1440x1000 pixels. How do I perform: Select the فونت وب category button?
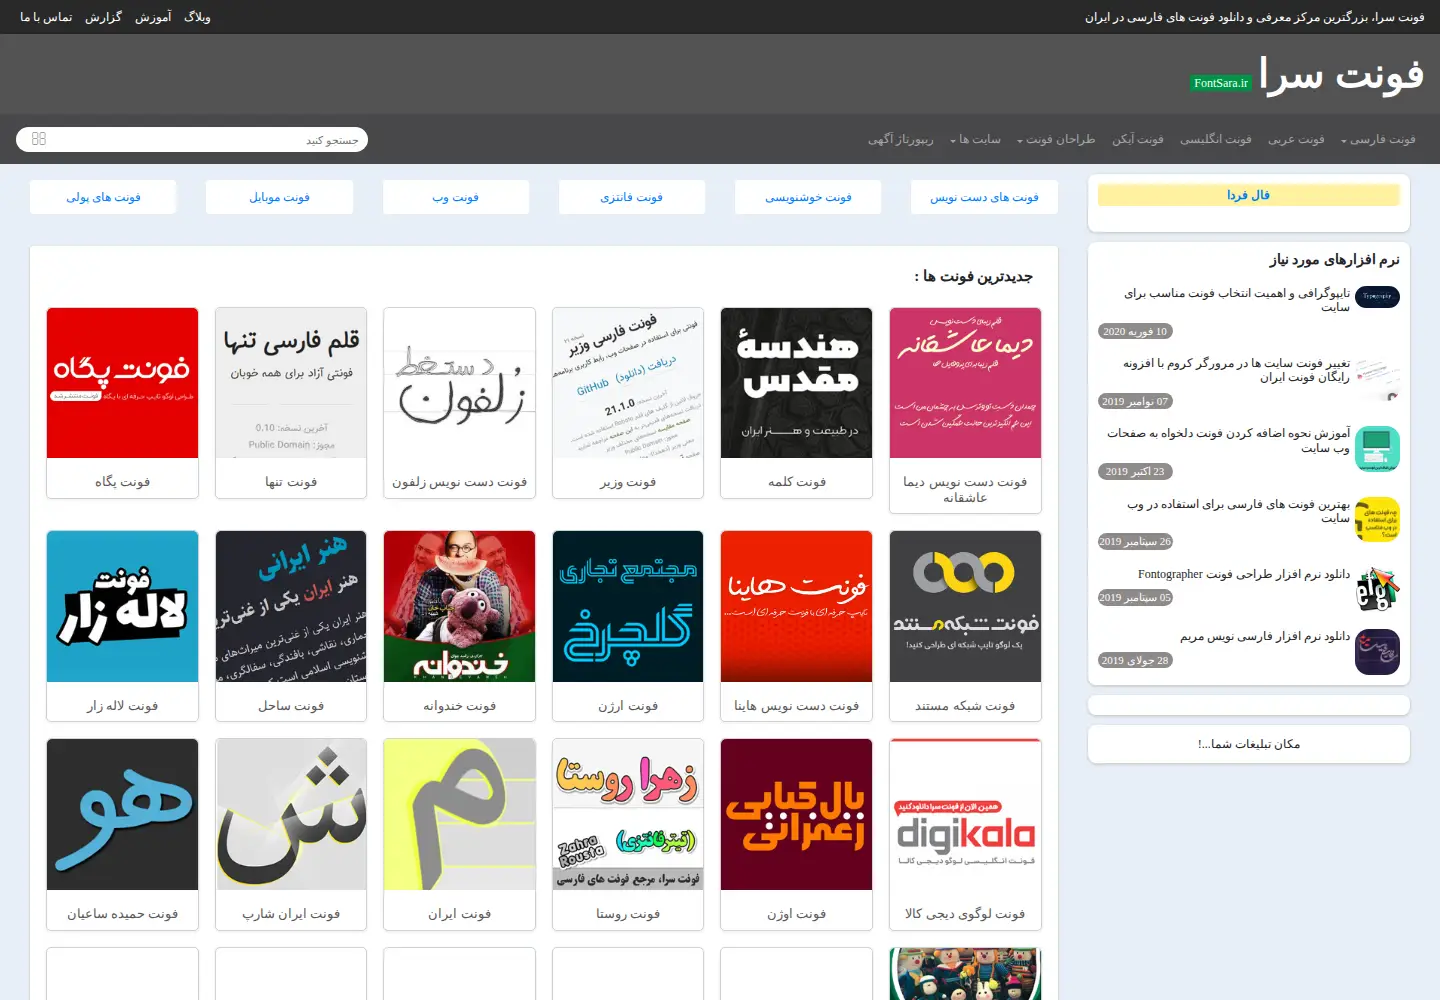pos(456,197)
